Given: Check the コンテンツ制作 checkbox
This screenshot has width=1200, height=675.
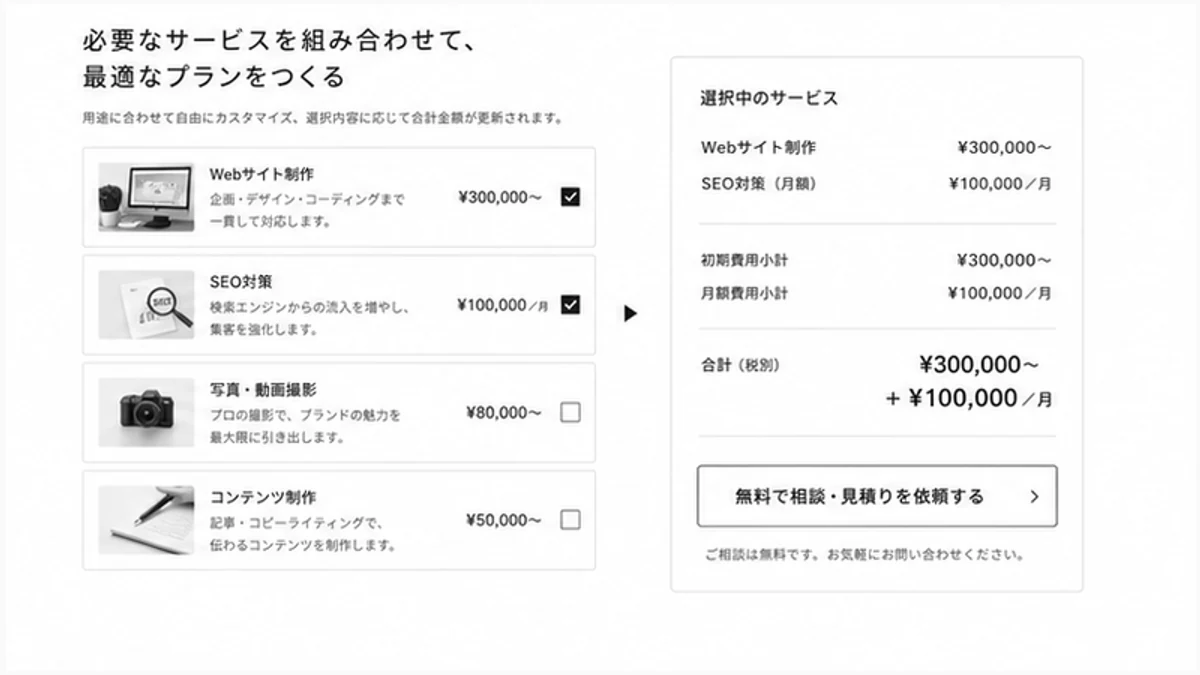Looking at the screenshot, I should click(x=570, y=520).
